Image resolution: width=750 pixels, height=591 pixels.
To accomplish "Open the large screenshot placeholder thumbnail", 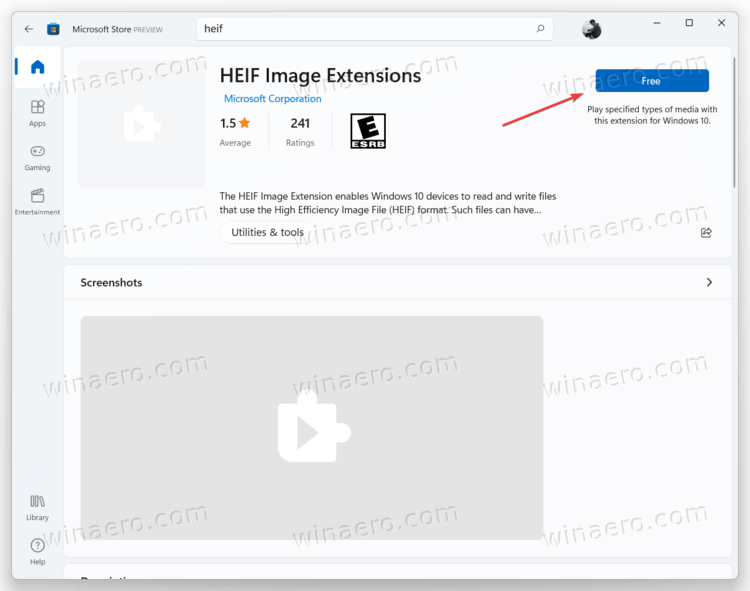I will 312,427.
